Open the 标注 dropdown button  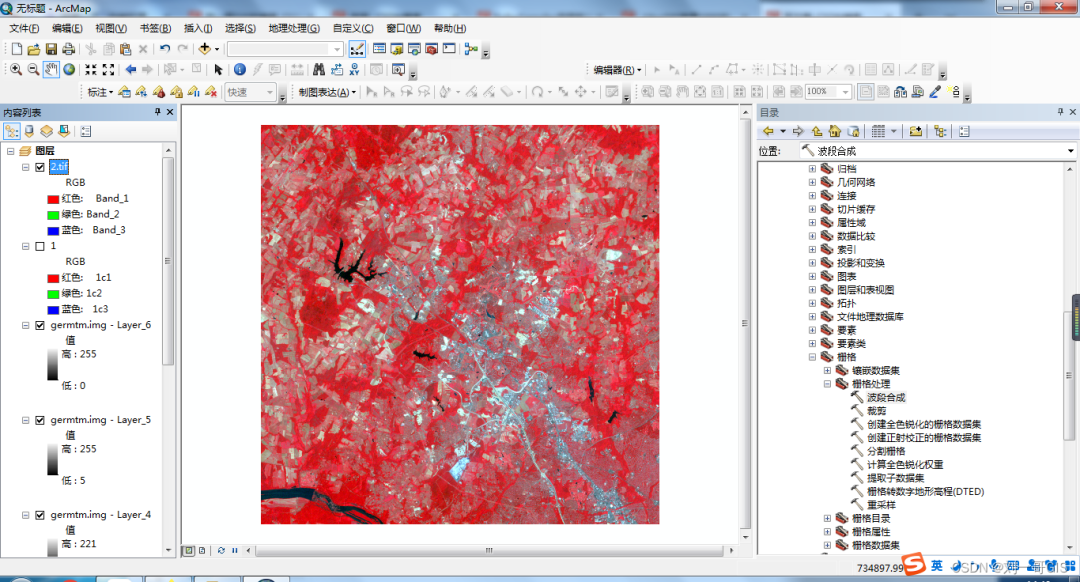coord(100,92)
